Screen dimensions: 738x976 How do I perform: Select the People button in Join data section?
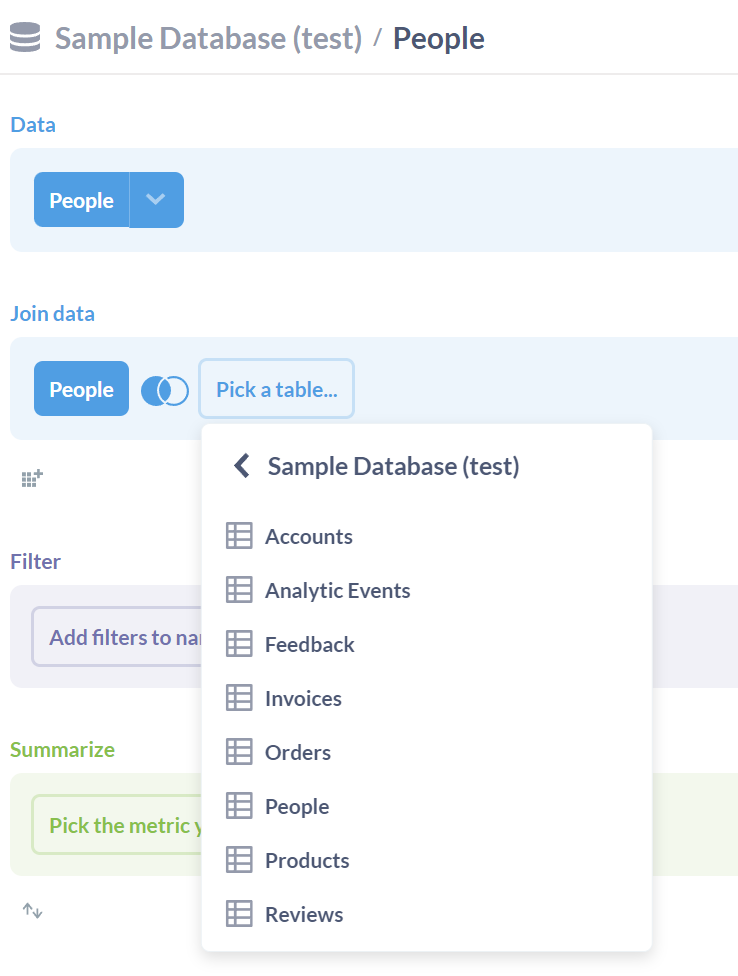point(81,389)
